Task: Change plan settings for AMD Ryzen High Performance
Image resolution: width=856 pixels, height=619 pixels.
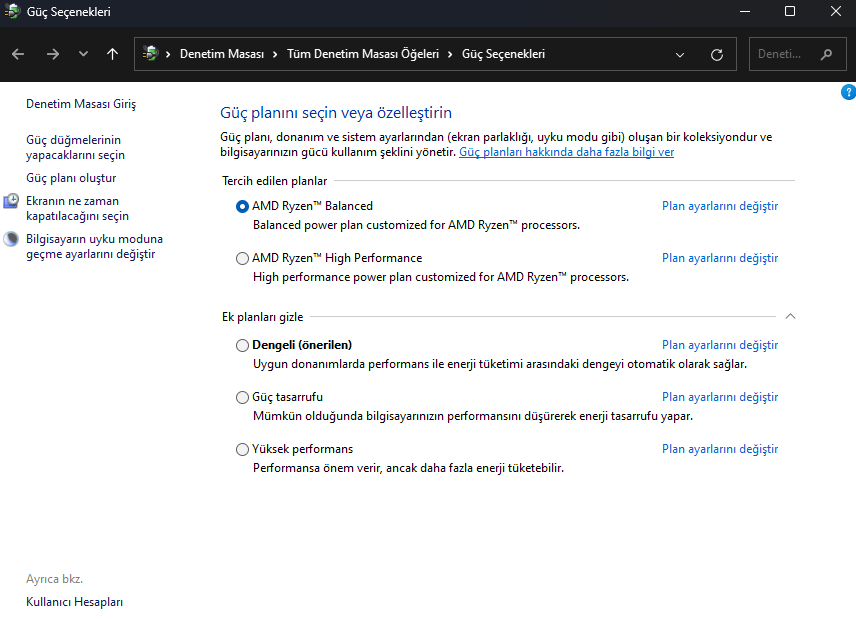Action: point(720,258)
